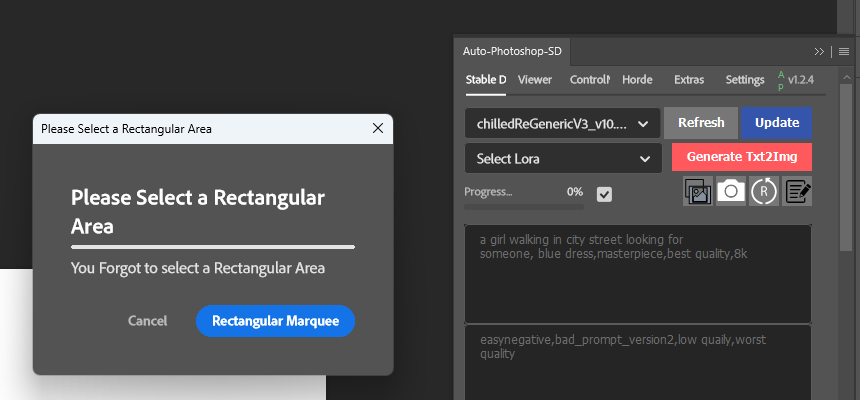Click the blue Update button
This screenshot has width=860, height=400.
point(777,123)
